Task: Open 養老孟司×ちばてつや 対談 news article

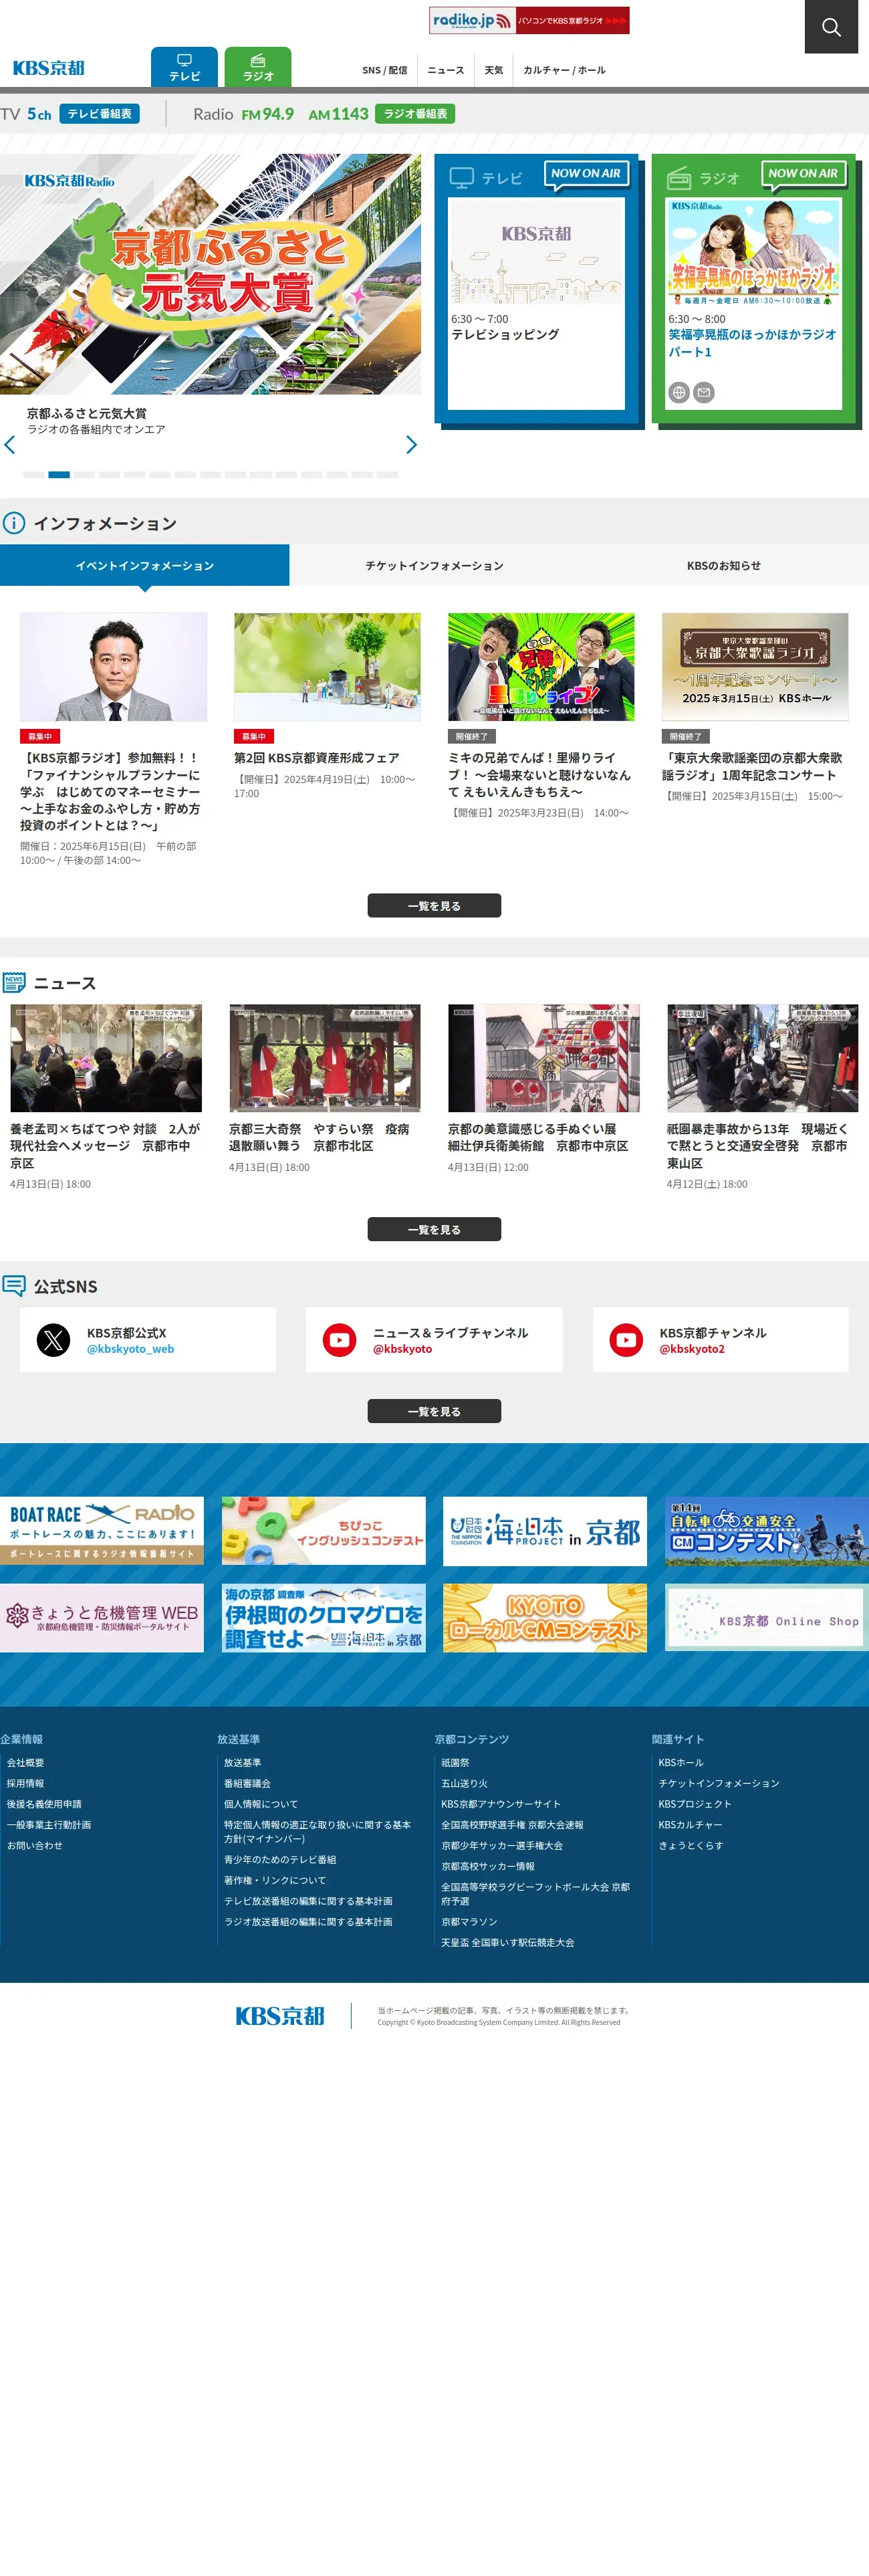Action: [x=106, y=1097]
